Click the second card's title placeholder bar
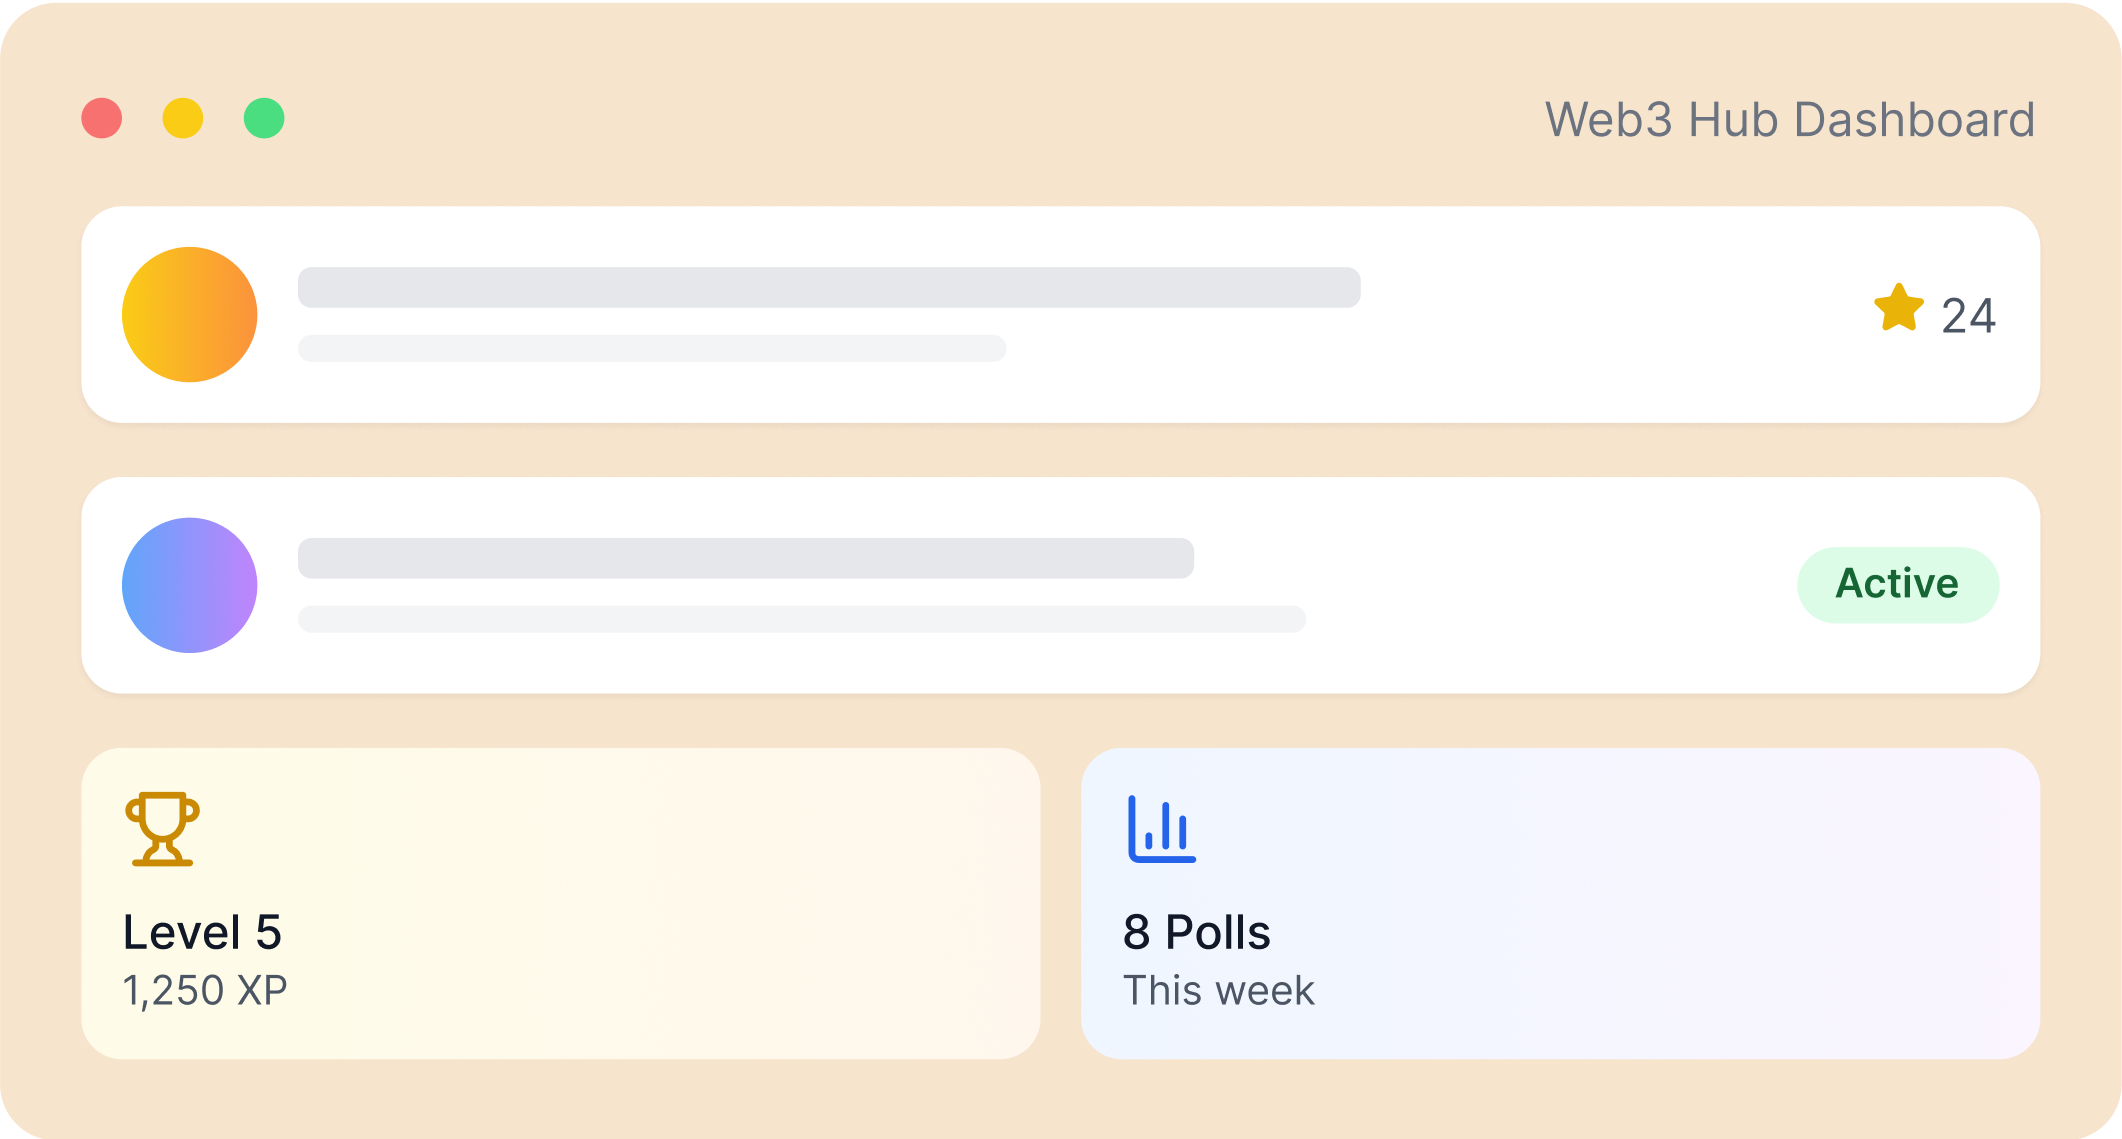2122x1139 pixels. point(746,558)
